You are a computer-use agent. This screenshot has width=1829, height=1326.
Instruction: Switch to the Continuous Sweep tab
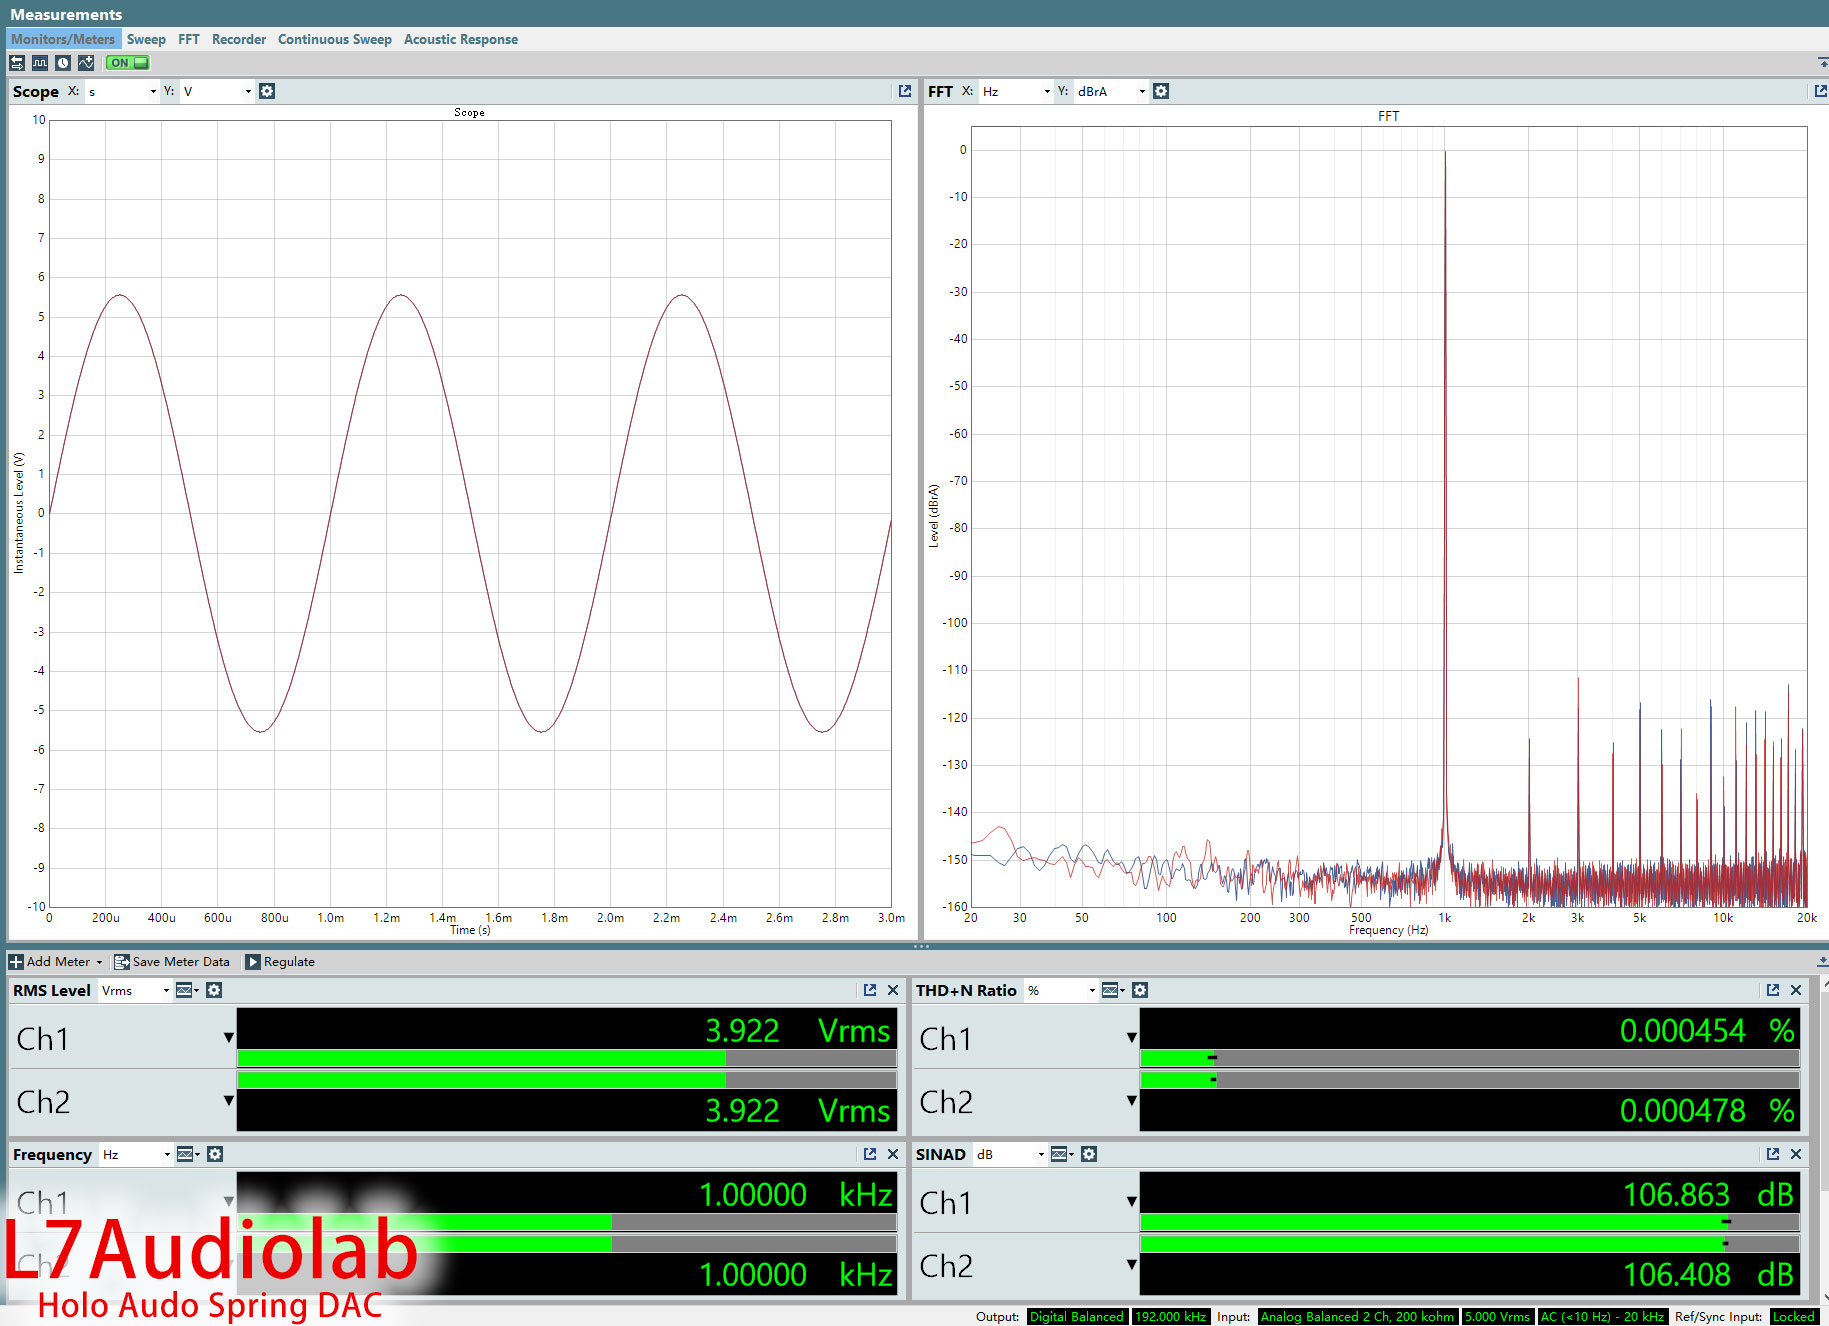(x=334, y=39)
